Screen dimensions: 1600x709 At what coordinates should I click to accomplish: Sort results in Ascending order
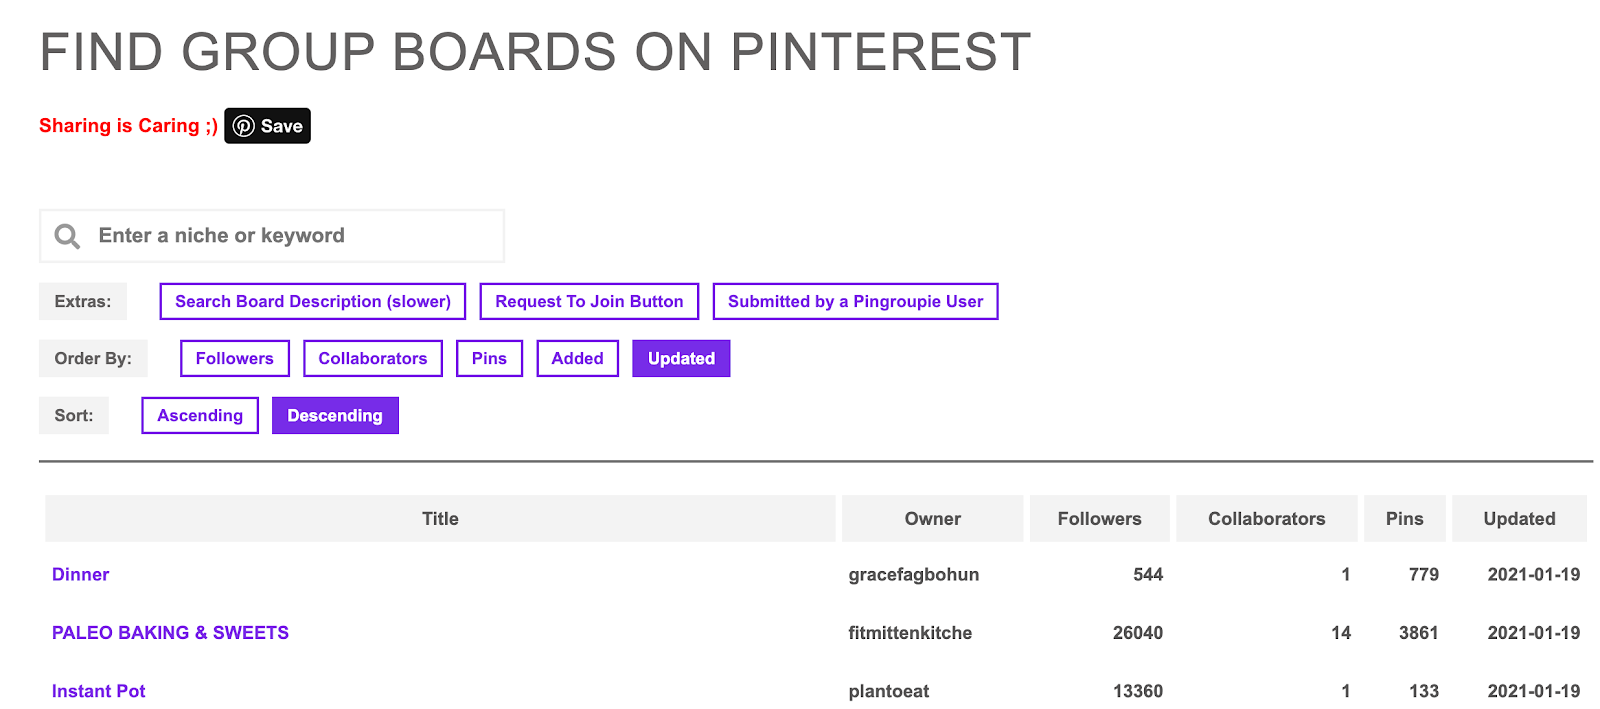pyautogui.click(x=200, y=416)
